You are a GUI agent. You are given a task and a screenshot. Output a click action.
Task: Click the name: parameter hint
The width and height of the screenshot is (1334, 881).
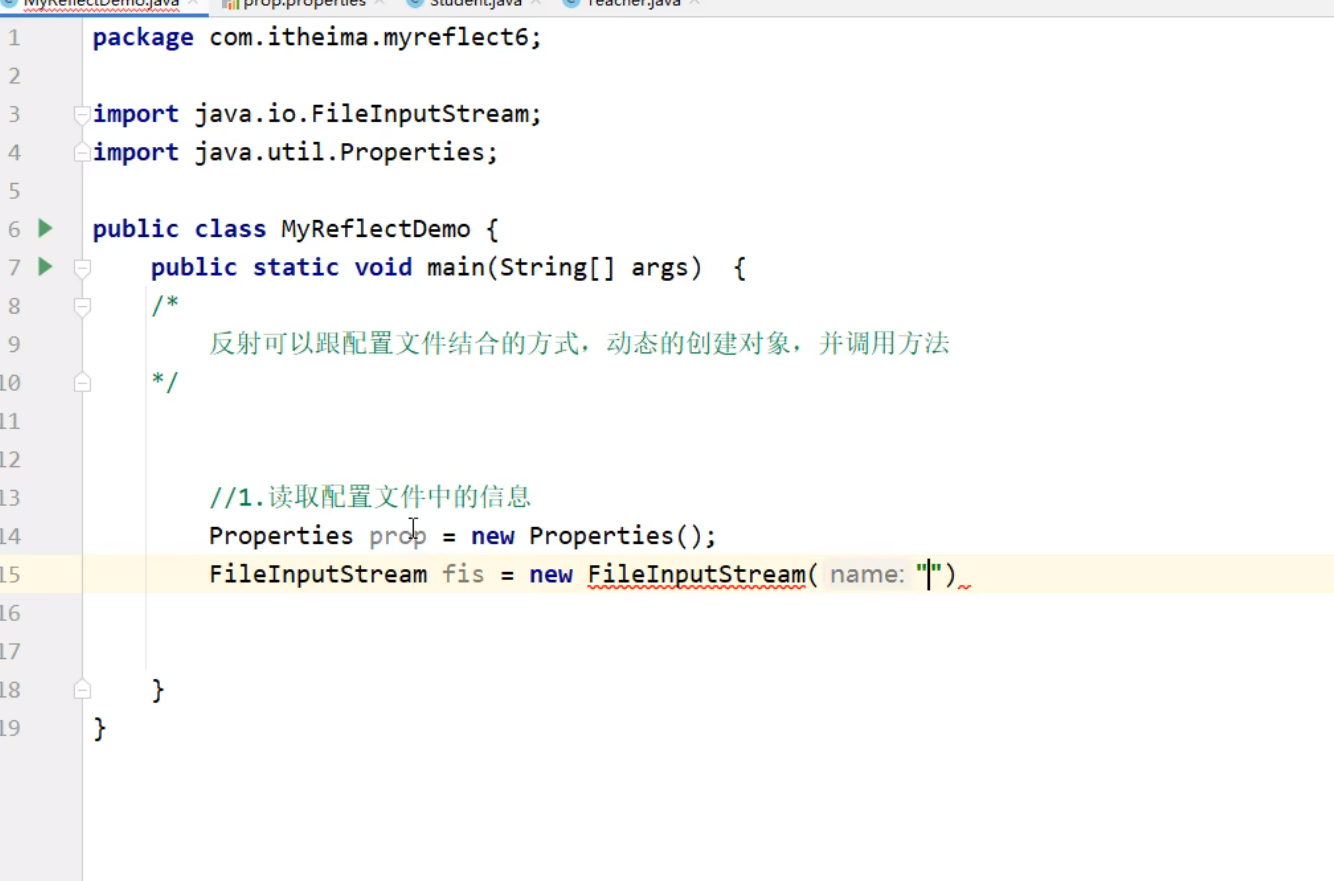click(x=866, y=574)
